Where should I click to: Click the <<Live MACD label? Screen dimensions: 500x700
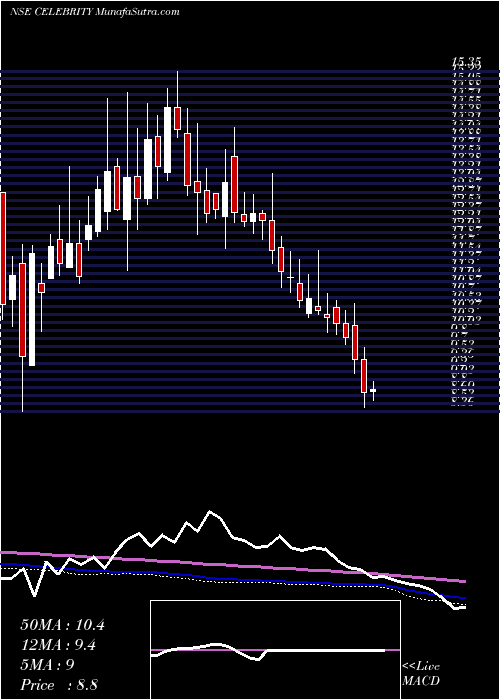[421, 674]
